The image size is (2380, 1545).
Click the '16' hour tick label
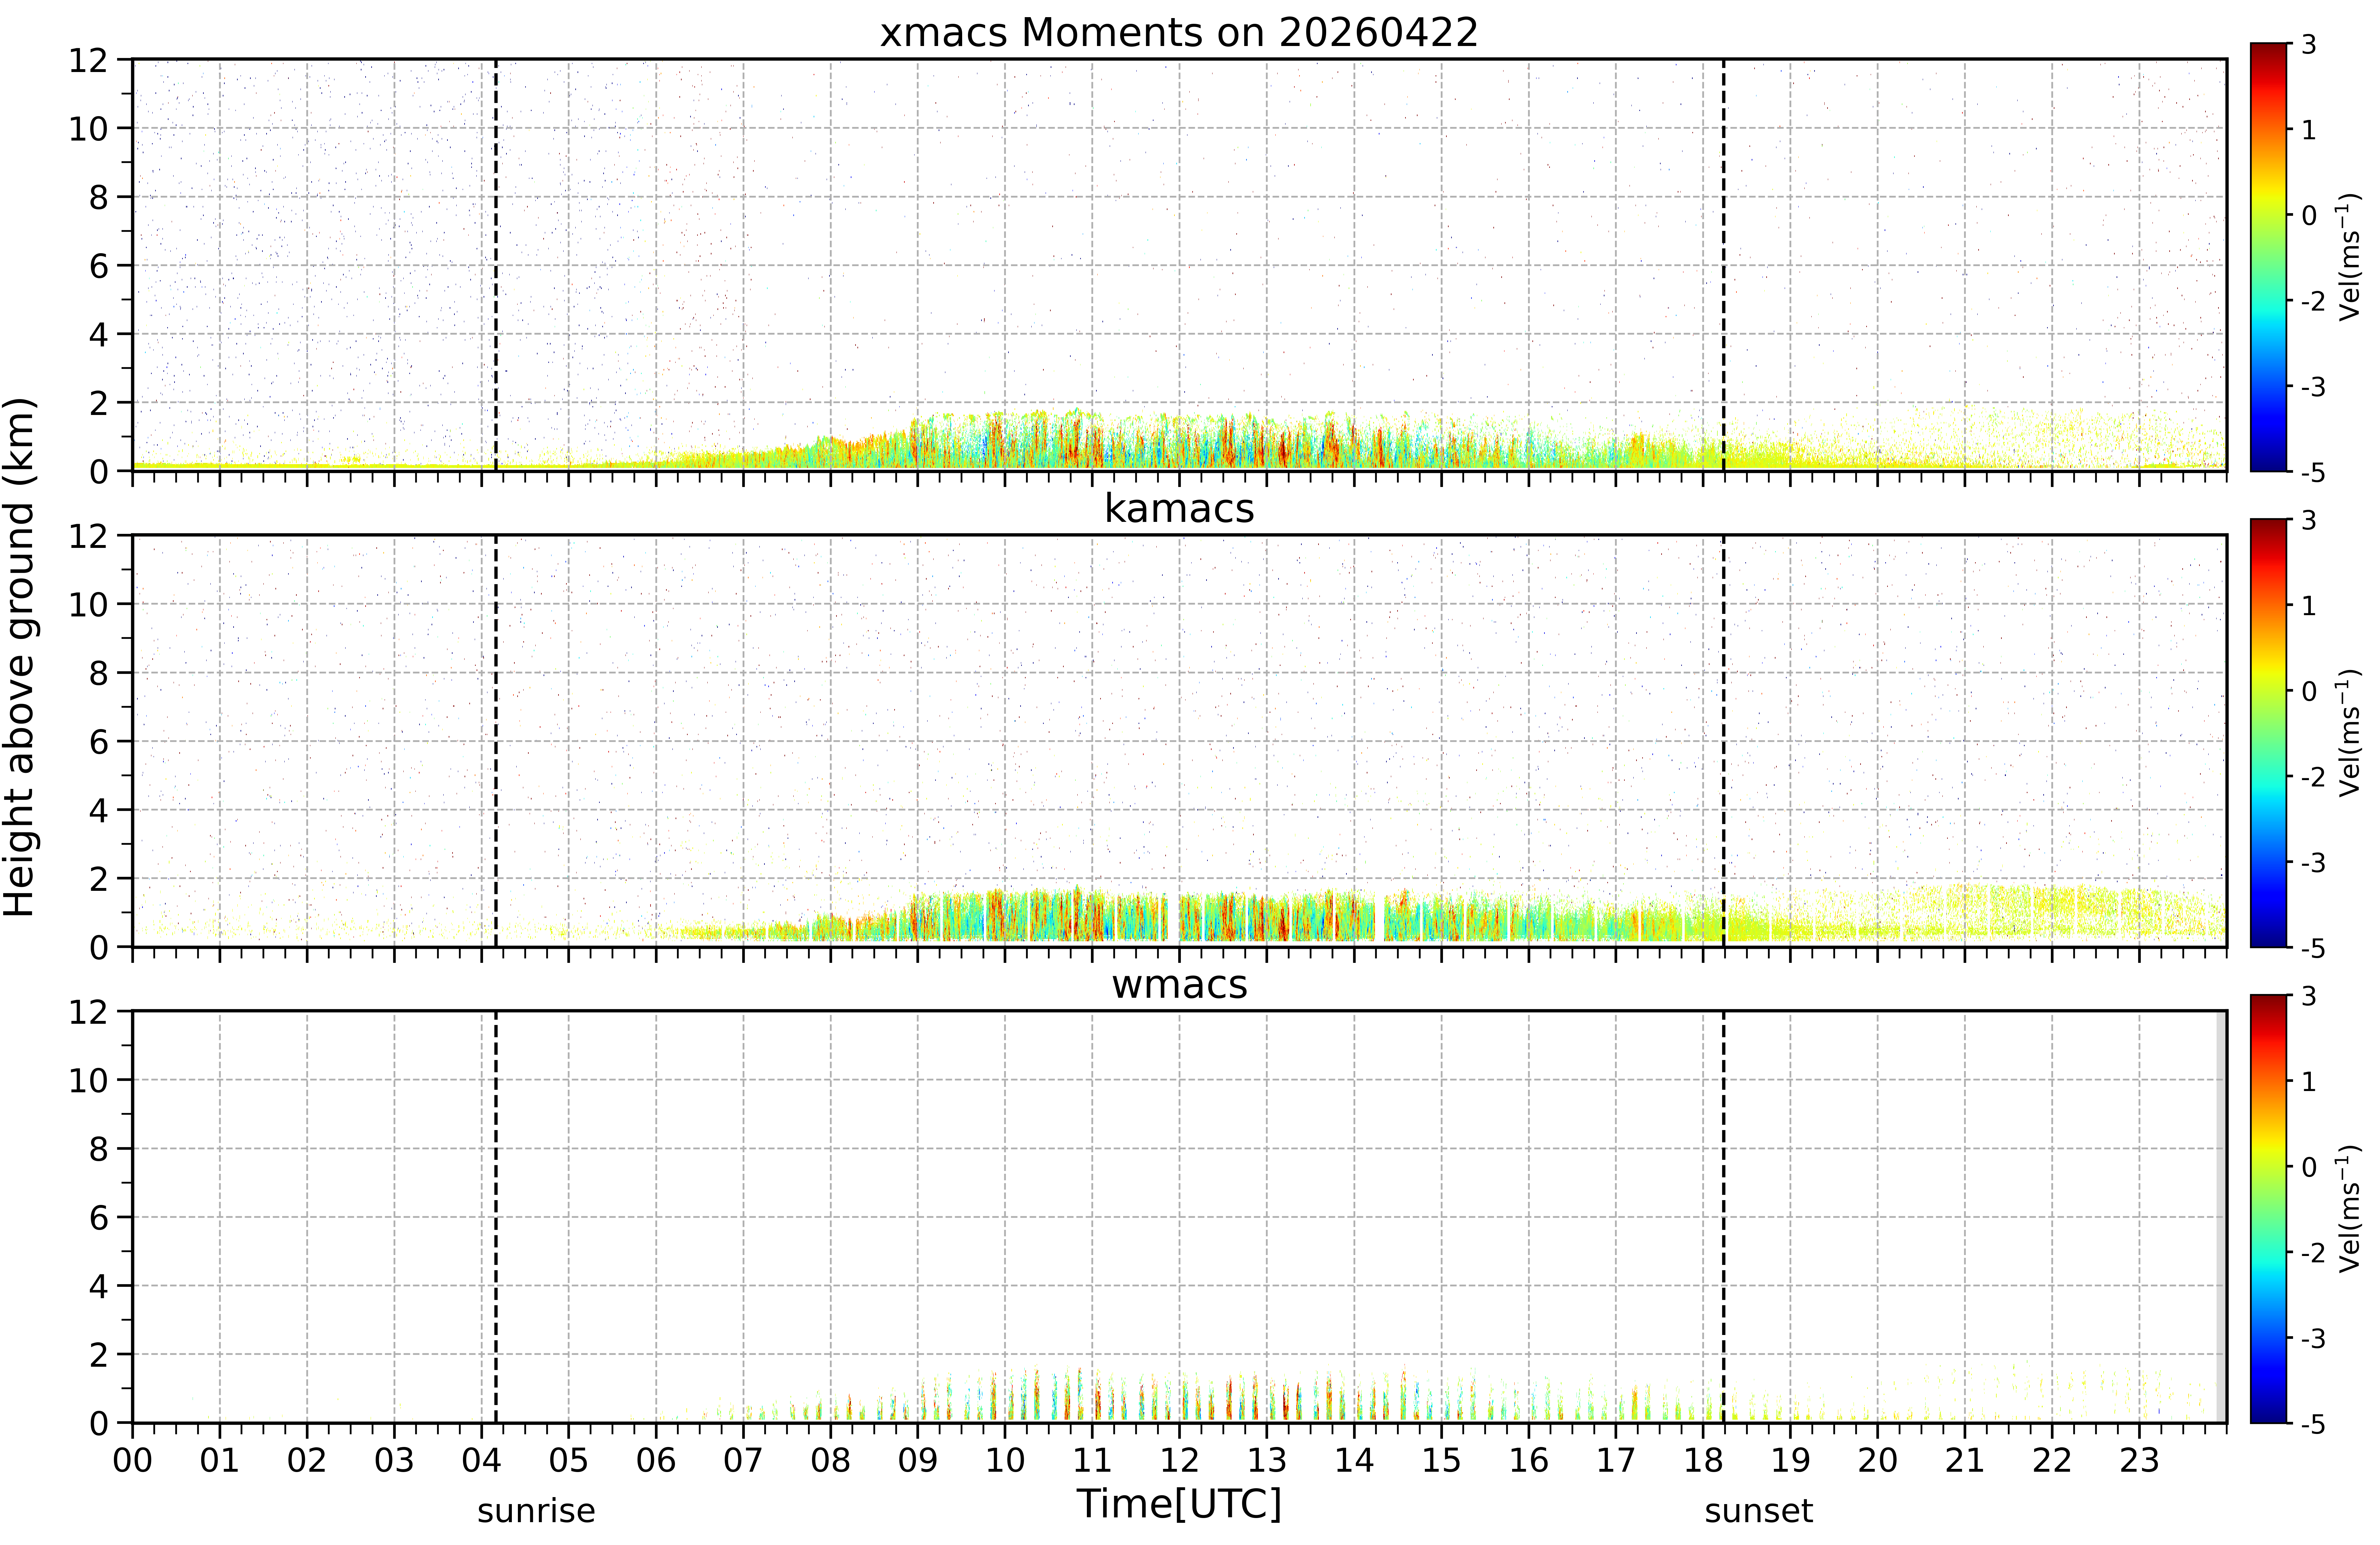[x=1529, y=1461]
